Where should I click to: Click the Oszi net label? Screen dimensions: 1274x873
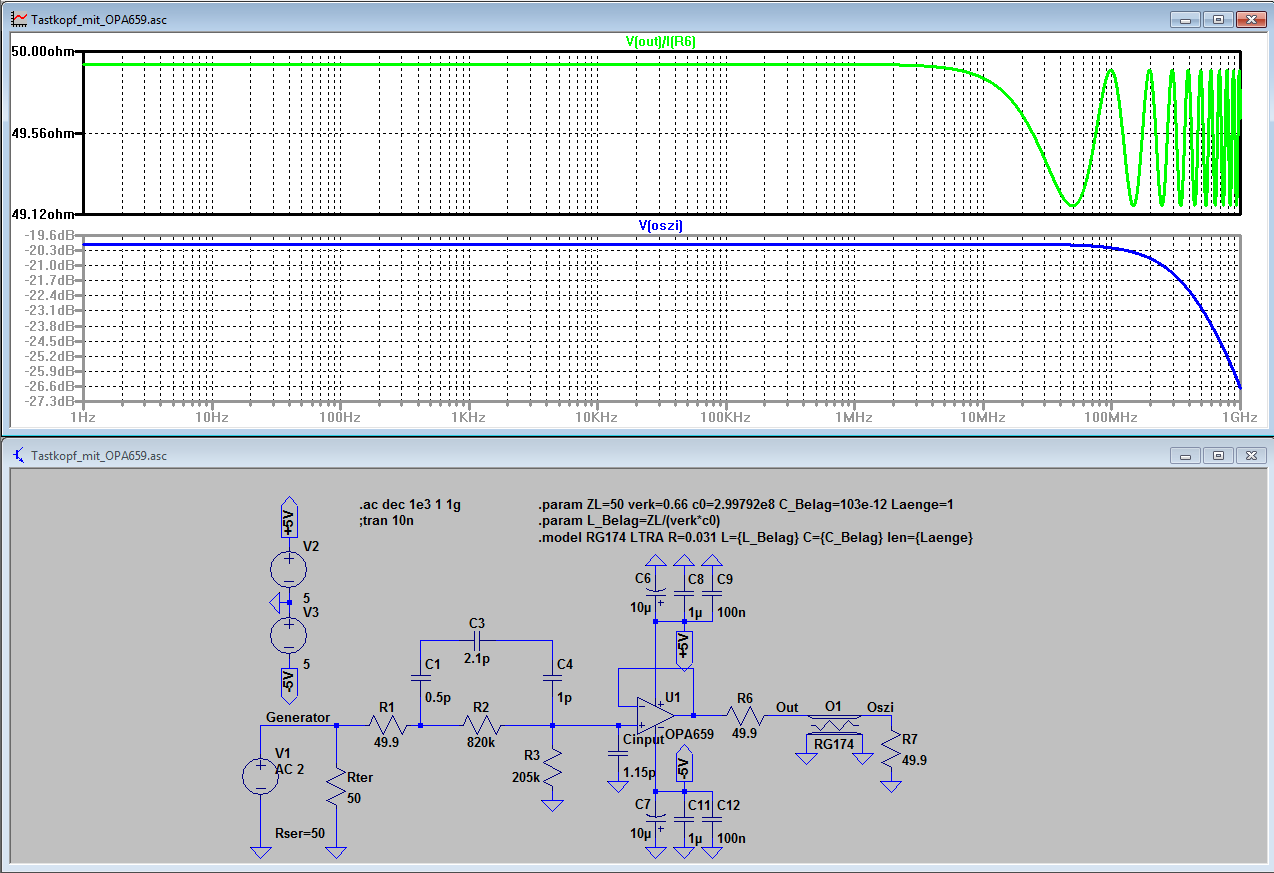(x=880, y=708)
